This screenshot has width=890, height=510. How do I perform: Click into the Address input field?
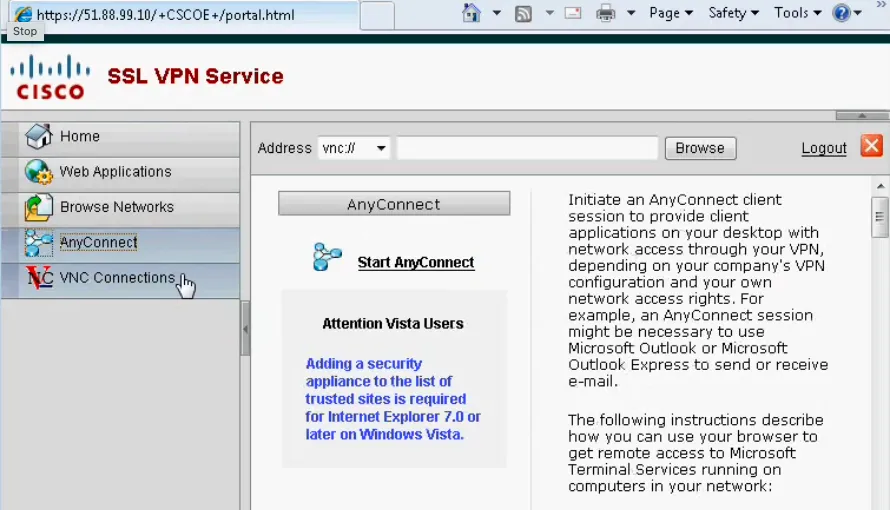[527, 149]
